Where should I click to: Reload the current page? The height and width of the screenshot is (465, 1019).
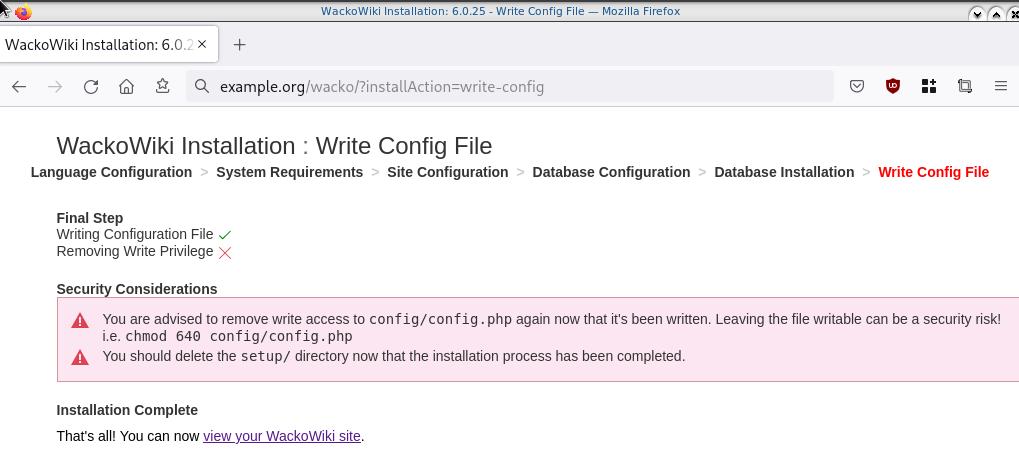click(x=91, y=87)
